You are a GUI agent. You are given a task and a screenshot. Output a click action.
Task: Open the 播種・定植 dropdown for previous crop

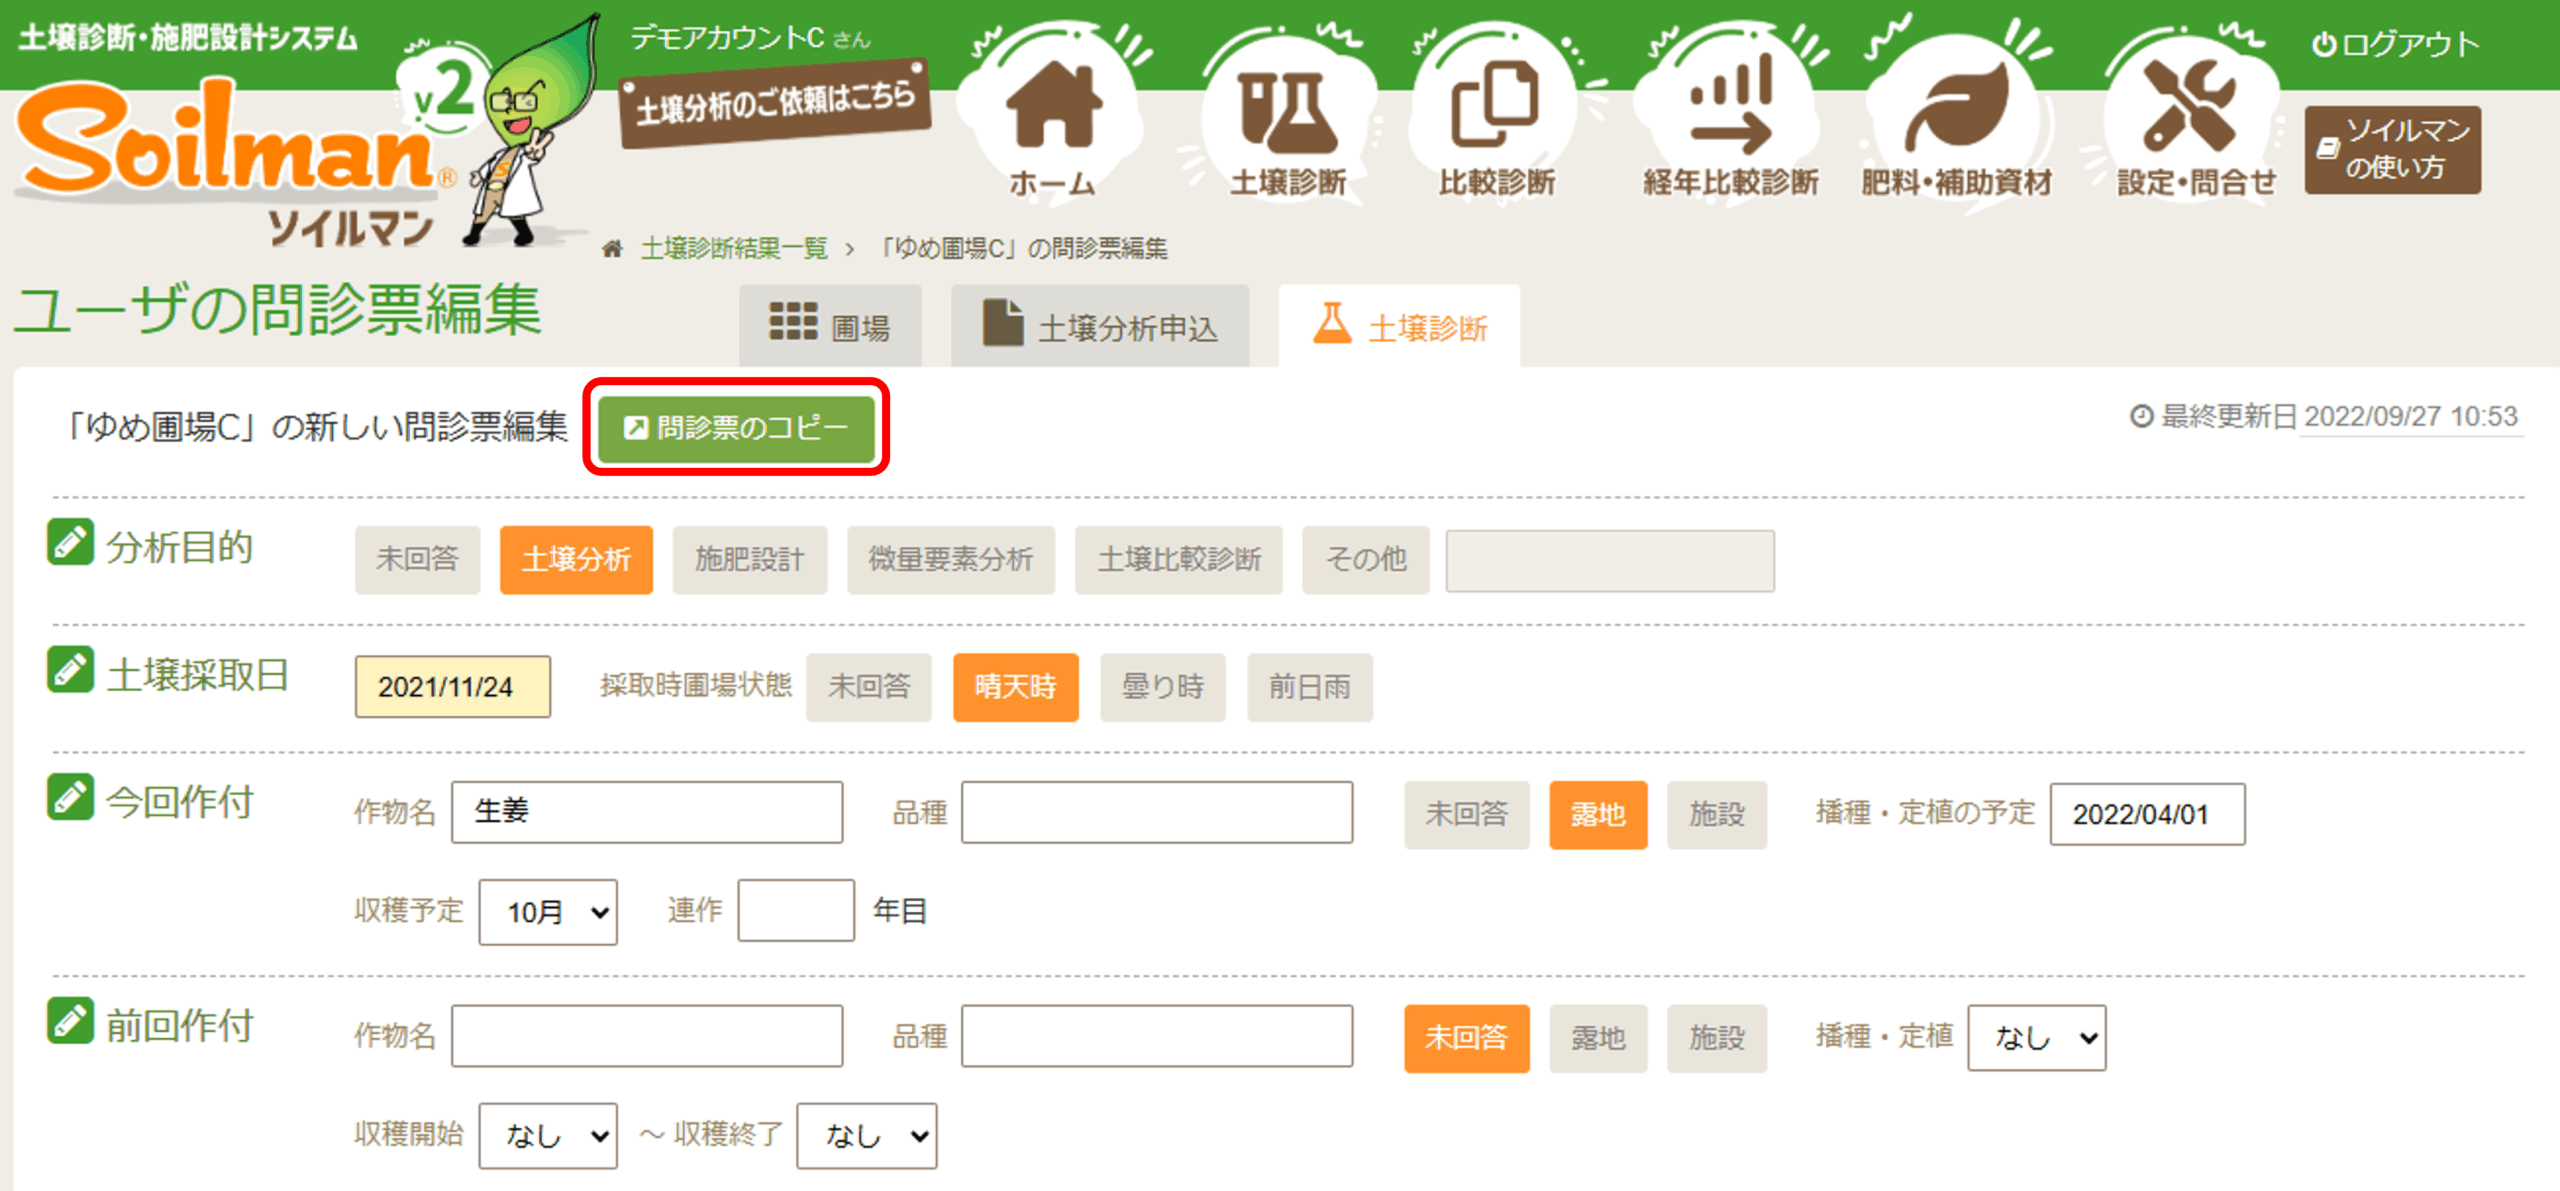(x=2036, y=1038)
